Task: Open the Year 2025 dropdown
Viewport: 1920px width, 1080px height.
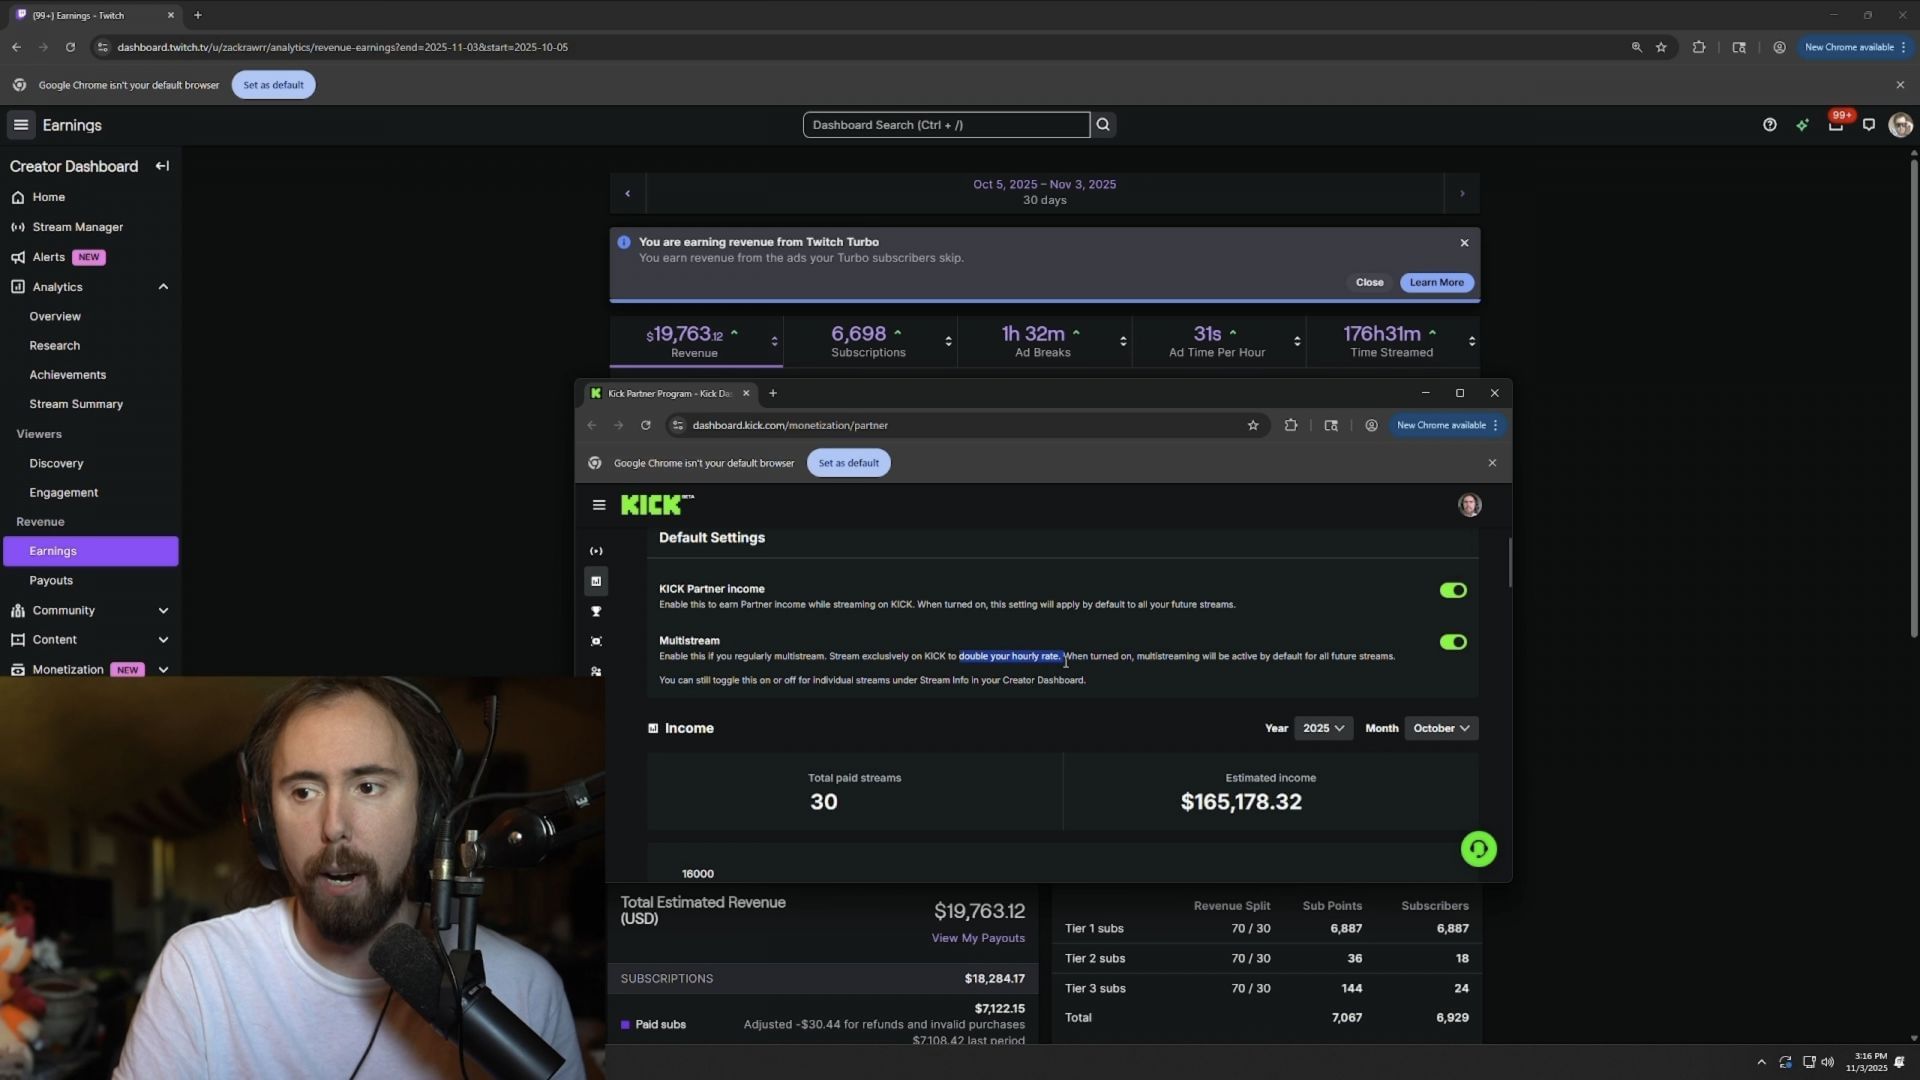Action: tap(1323, 728)
